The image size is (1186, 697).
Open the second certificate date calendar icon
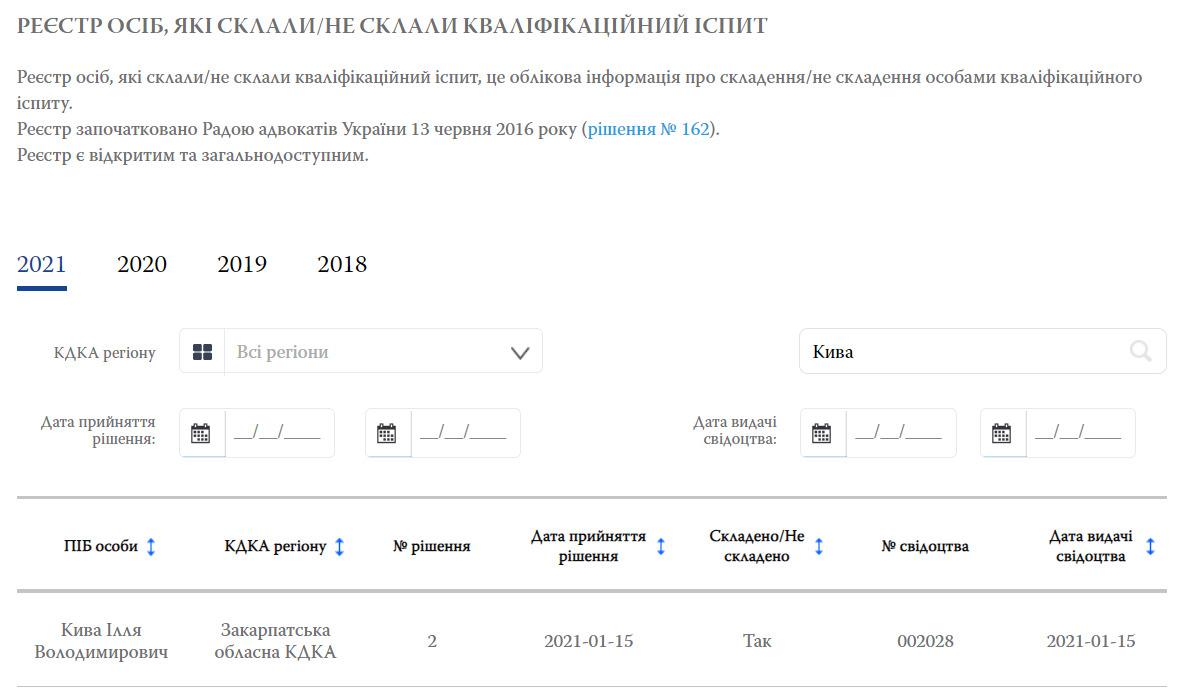1002,433
